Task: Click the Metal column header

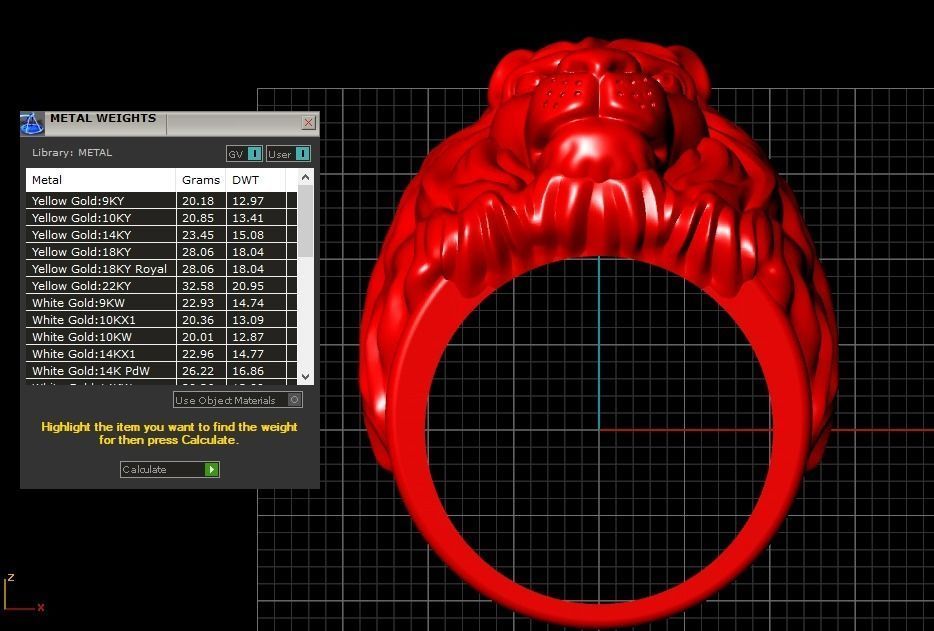Action: [x=101, y=180]
